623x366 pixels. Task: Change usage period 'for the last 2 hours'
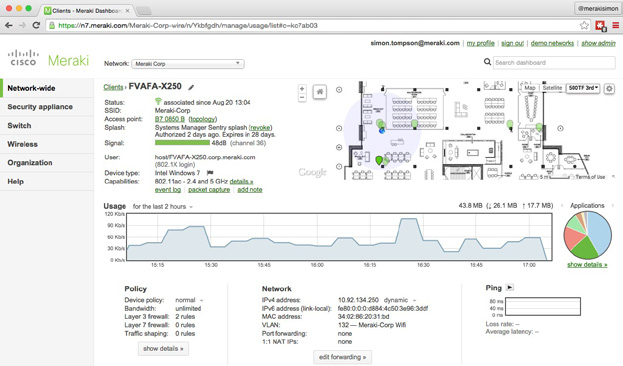(x=163, y=207)
